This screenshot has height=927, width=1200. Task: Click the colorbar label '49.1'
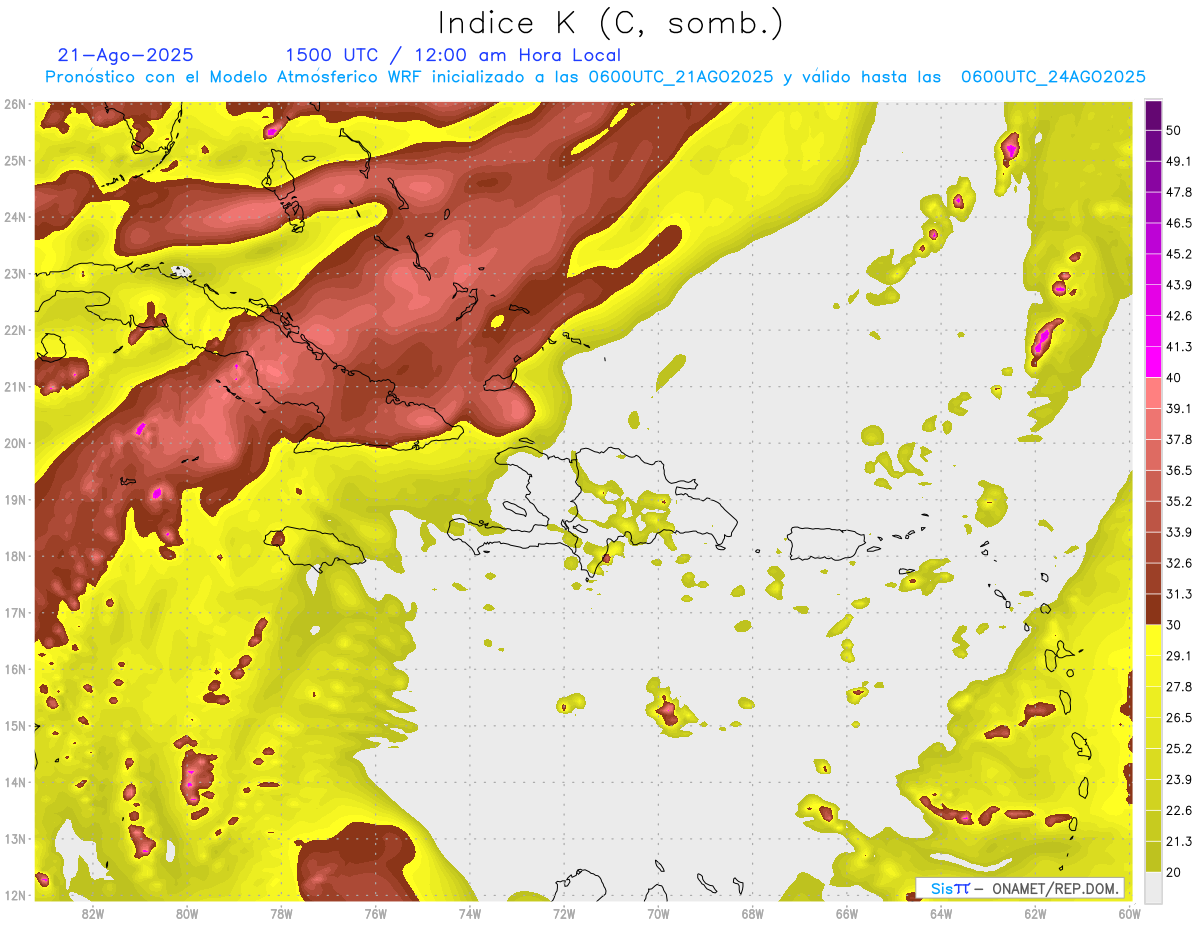point(1178,161)
